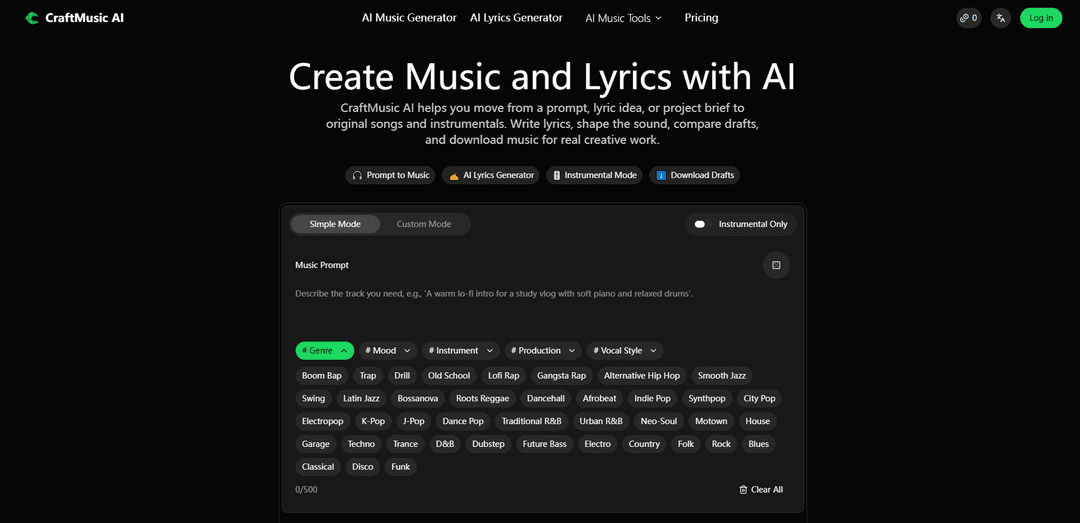Image resolution: width=1080 pixels, height=523 pixels.
Task: Select the K-Pop genre tag
Action: (x=373, y=421)
